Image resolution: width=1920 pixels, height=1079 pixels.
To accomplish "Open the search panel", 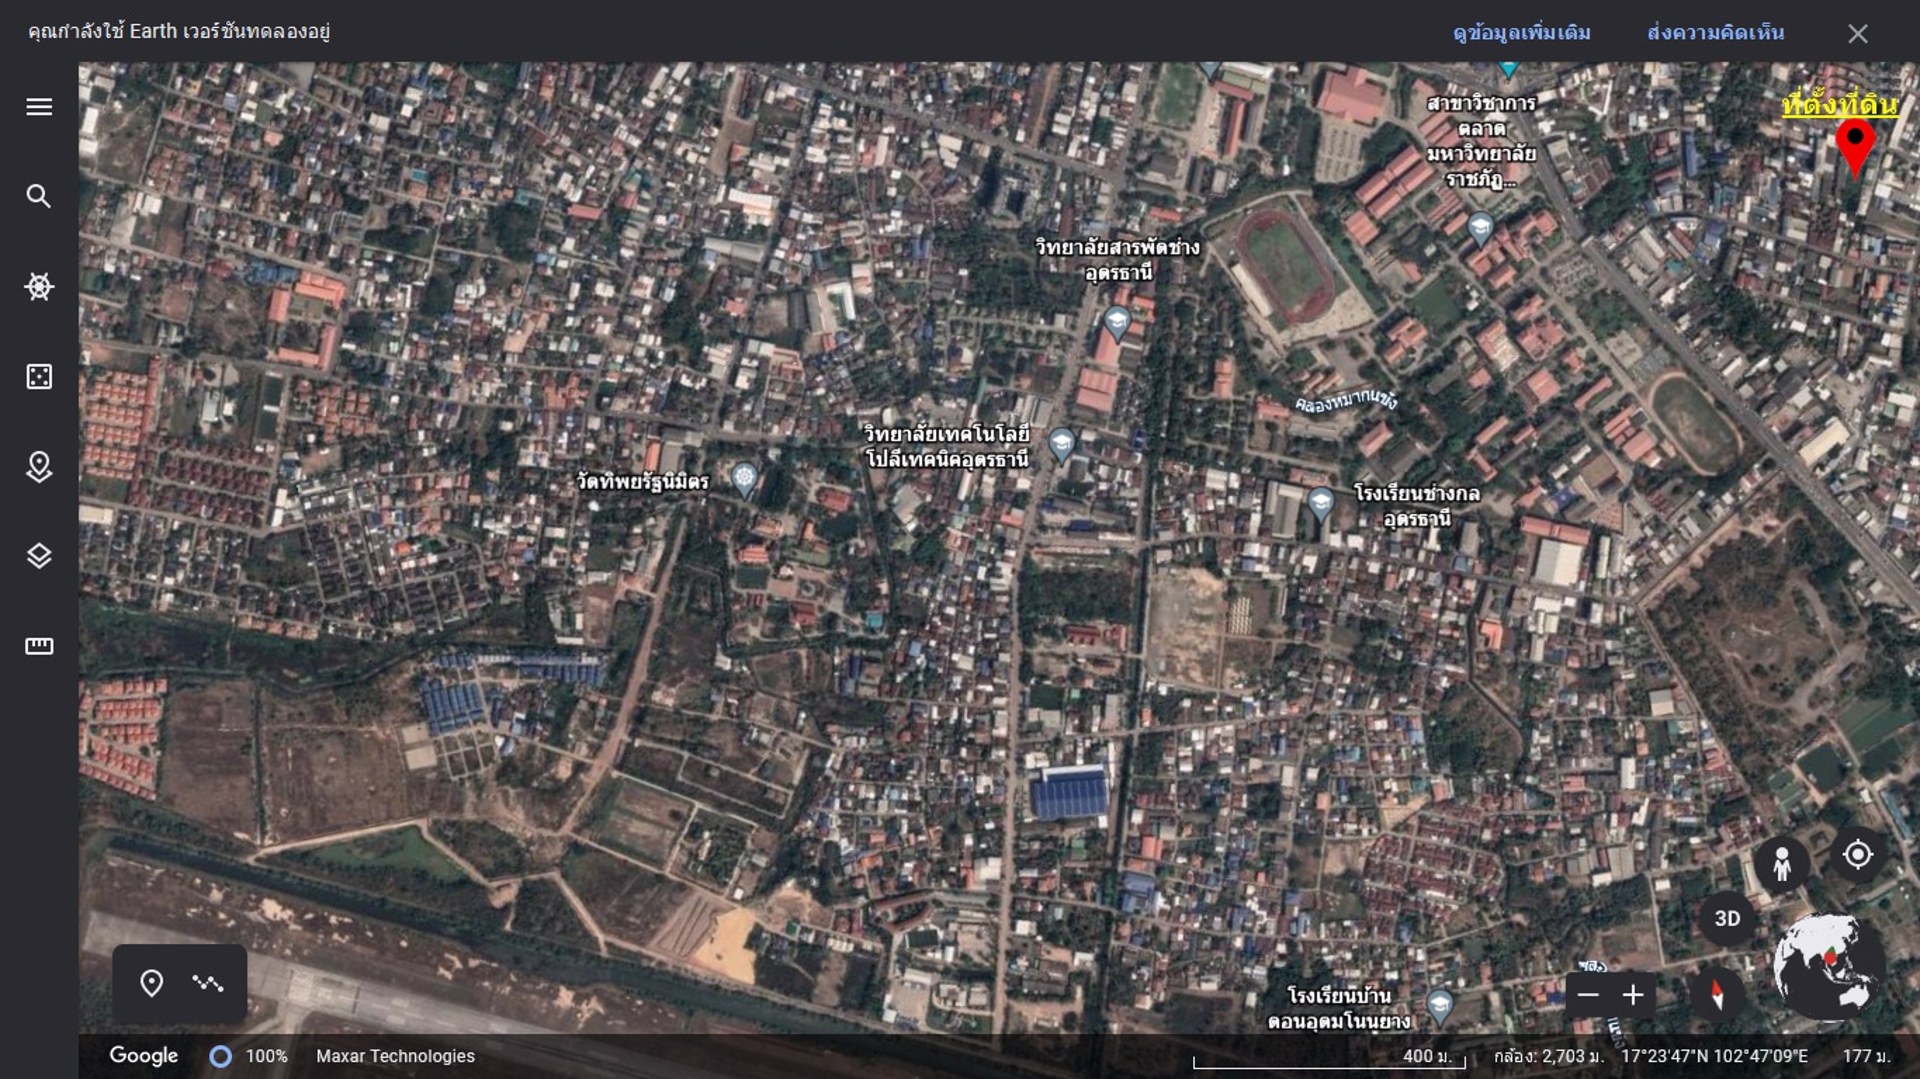I will tap(38, 196).
